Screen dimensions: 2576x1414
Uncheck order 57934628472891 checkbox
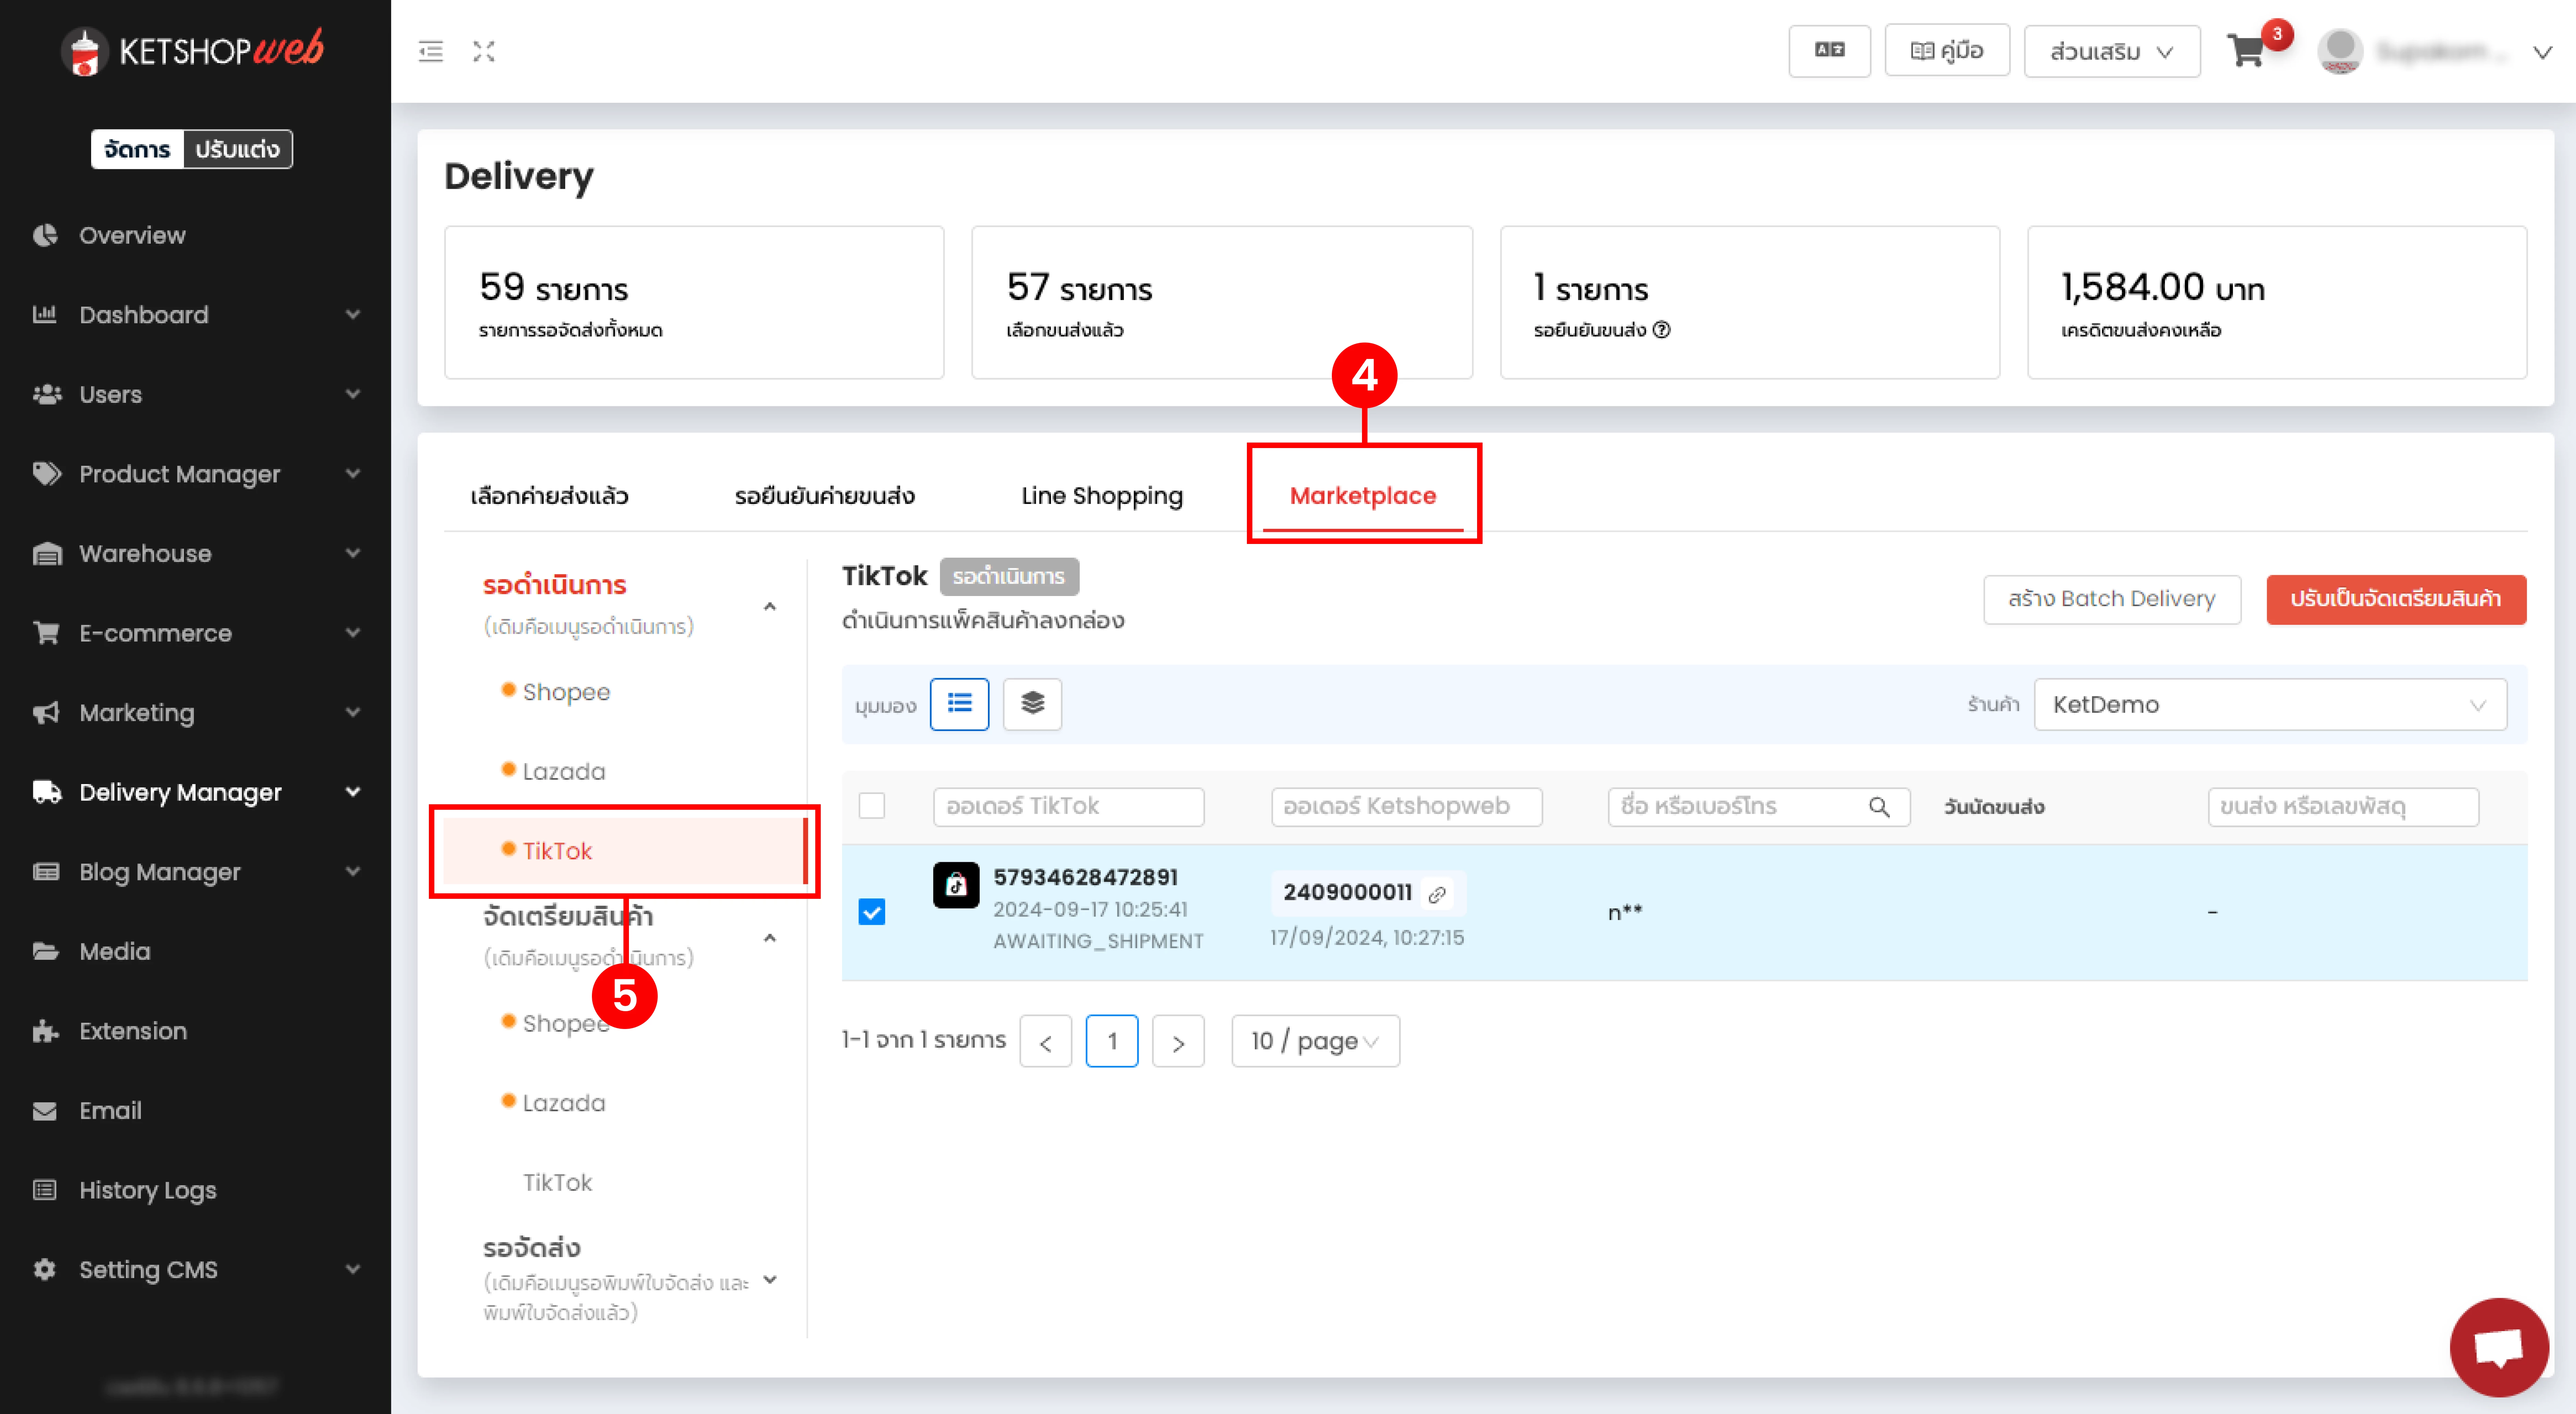pos(872,912)
